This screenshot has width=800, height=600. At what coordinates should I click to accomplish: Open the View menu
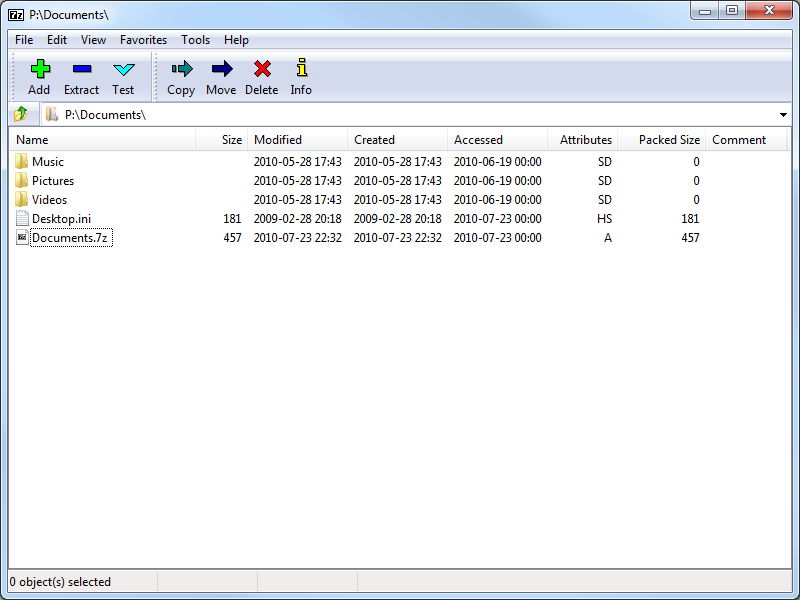point(93,40)
